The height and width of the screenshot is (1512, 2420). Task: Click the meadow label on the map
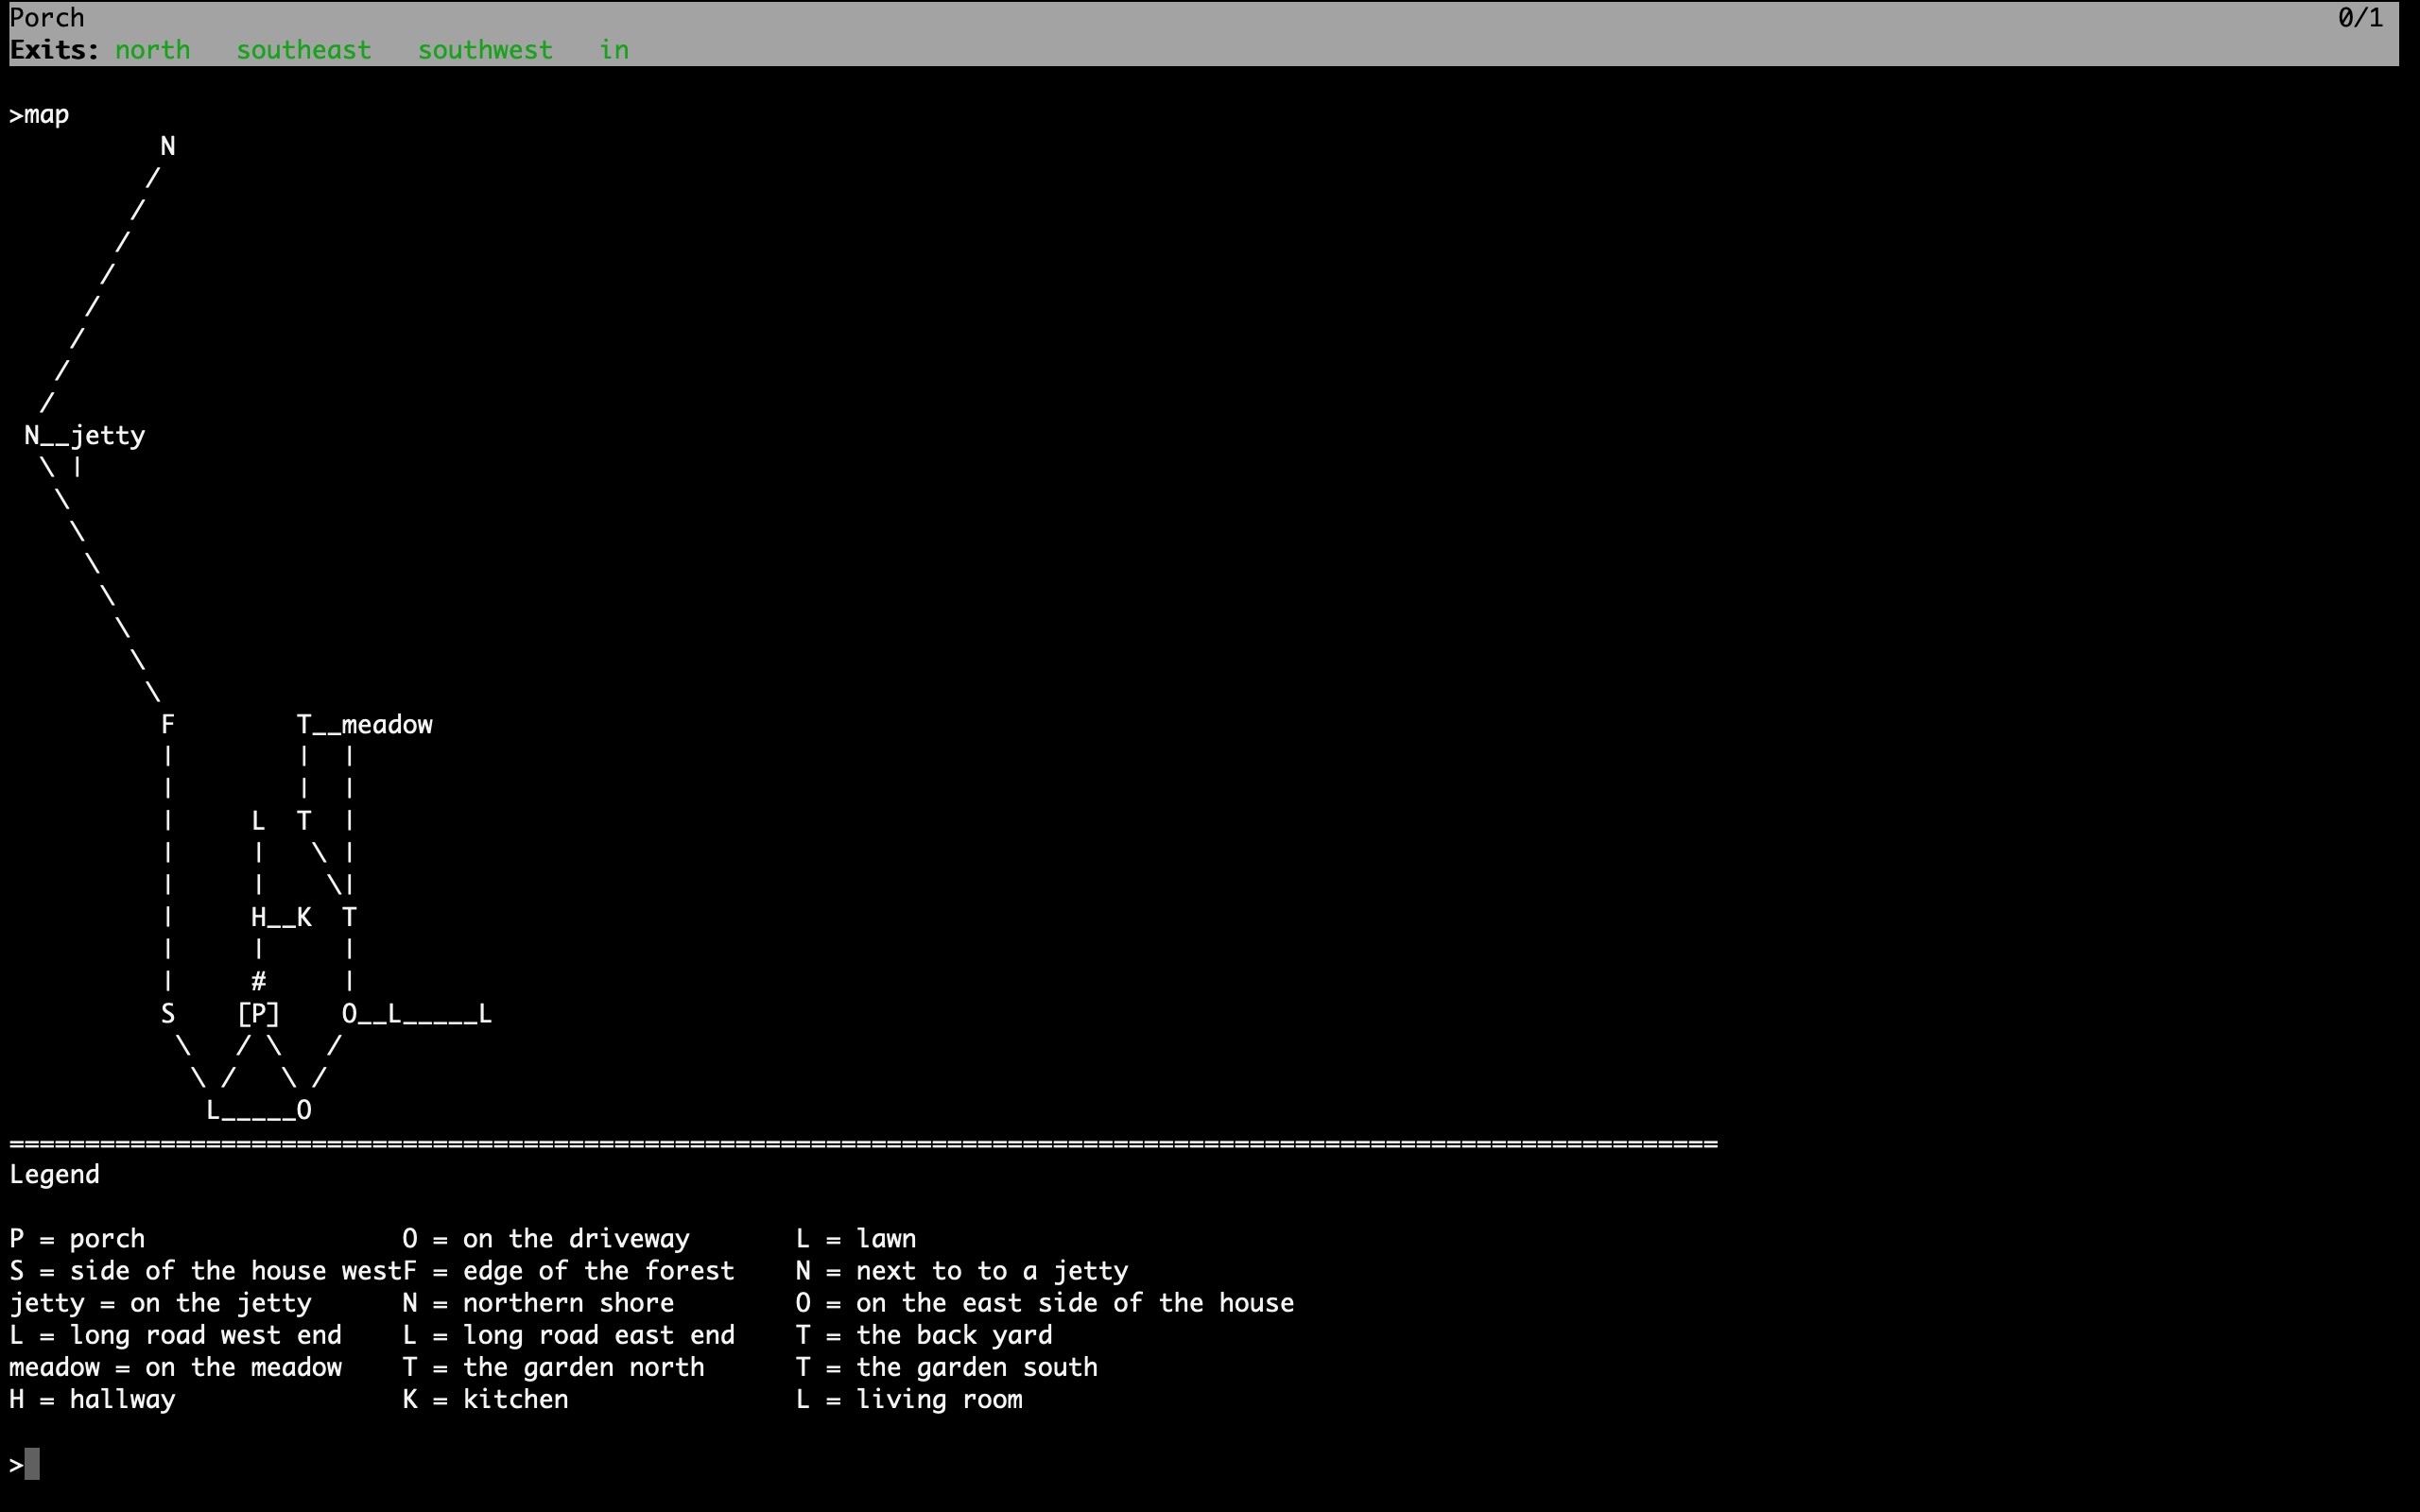tap(387, 725)
